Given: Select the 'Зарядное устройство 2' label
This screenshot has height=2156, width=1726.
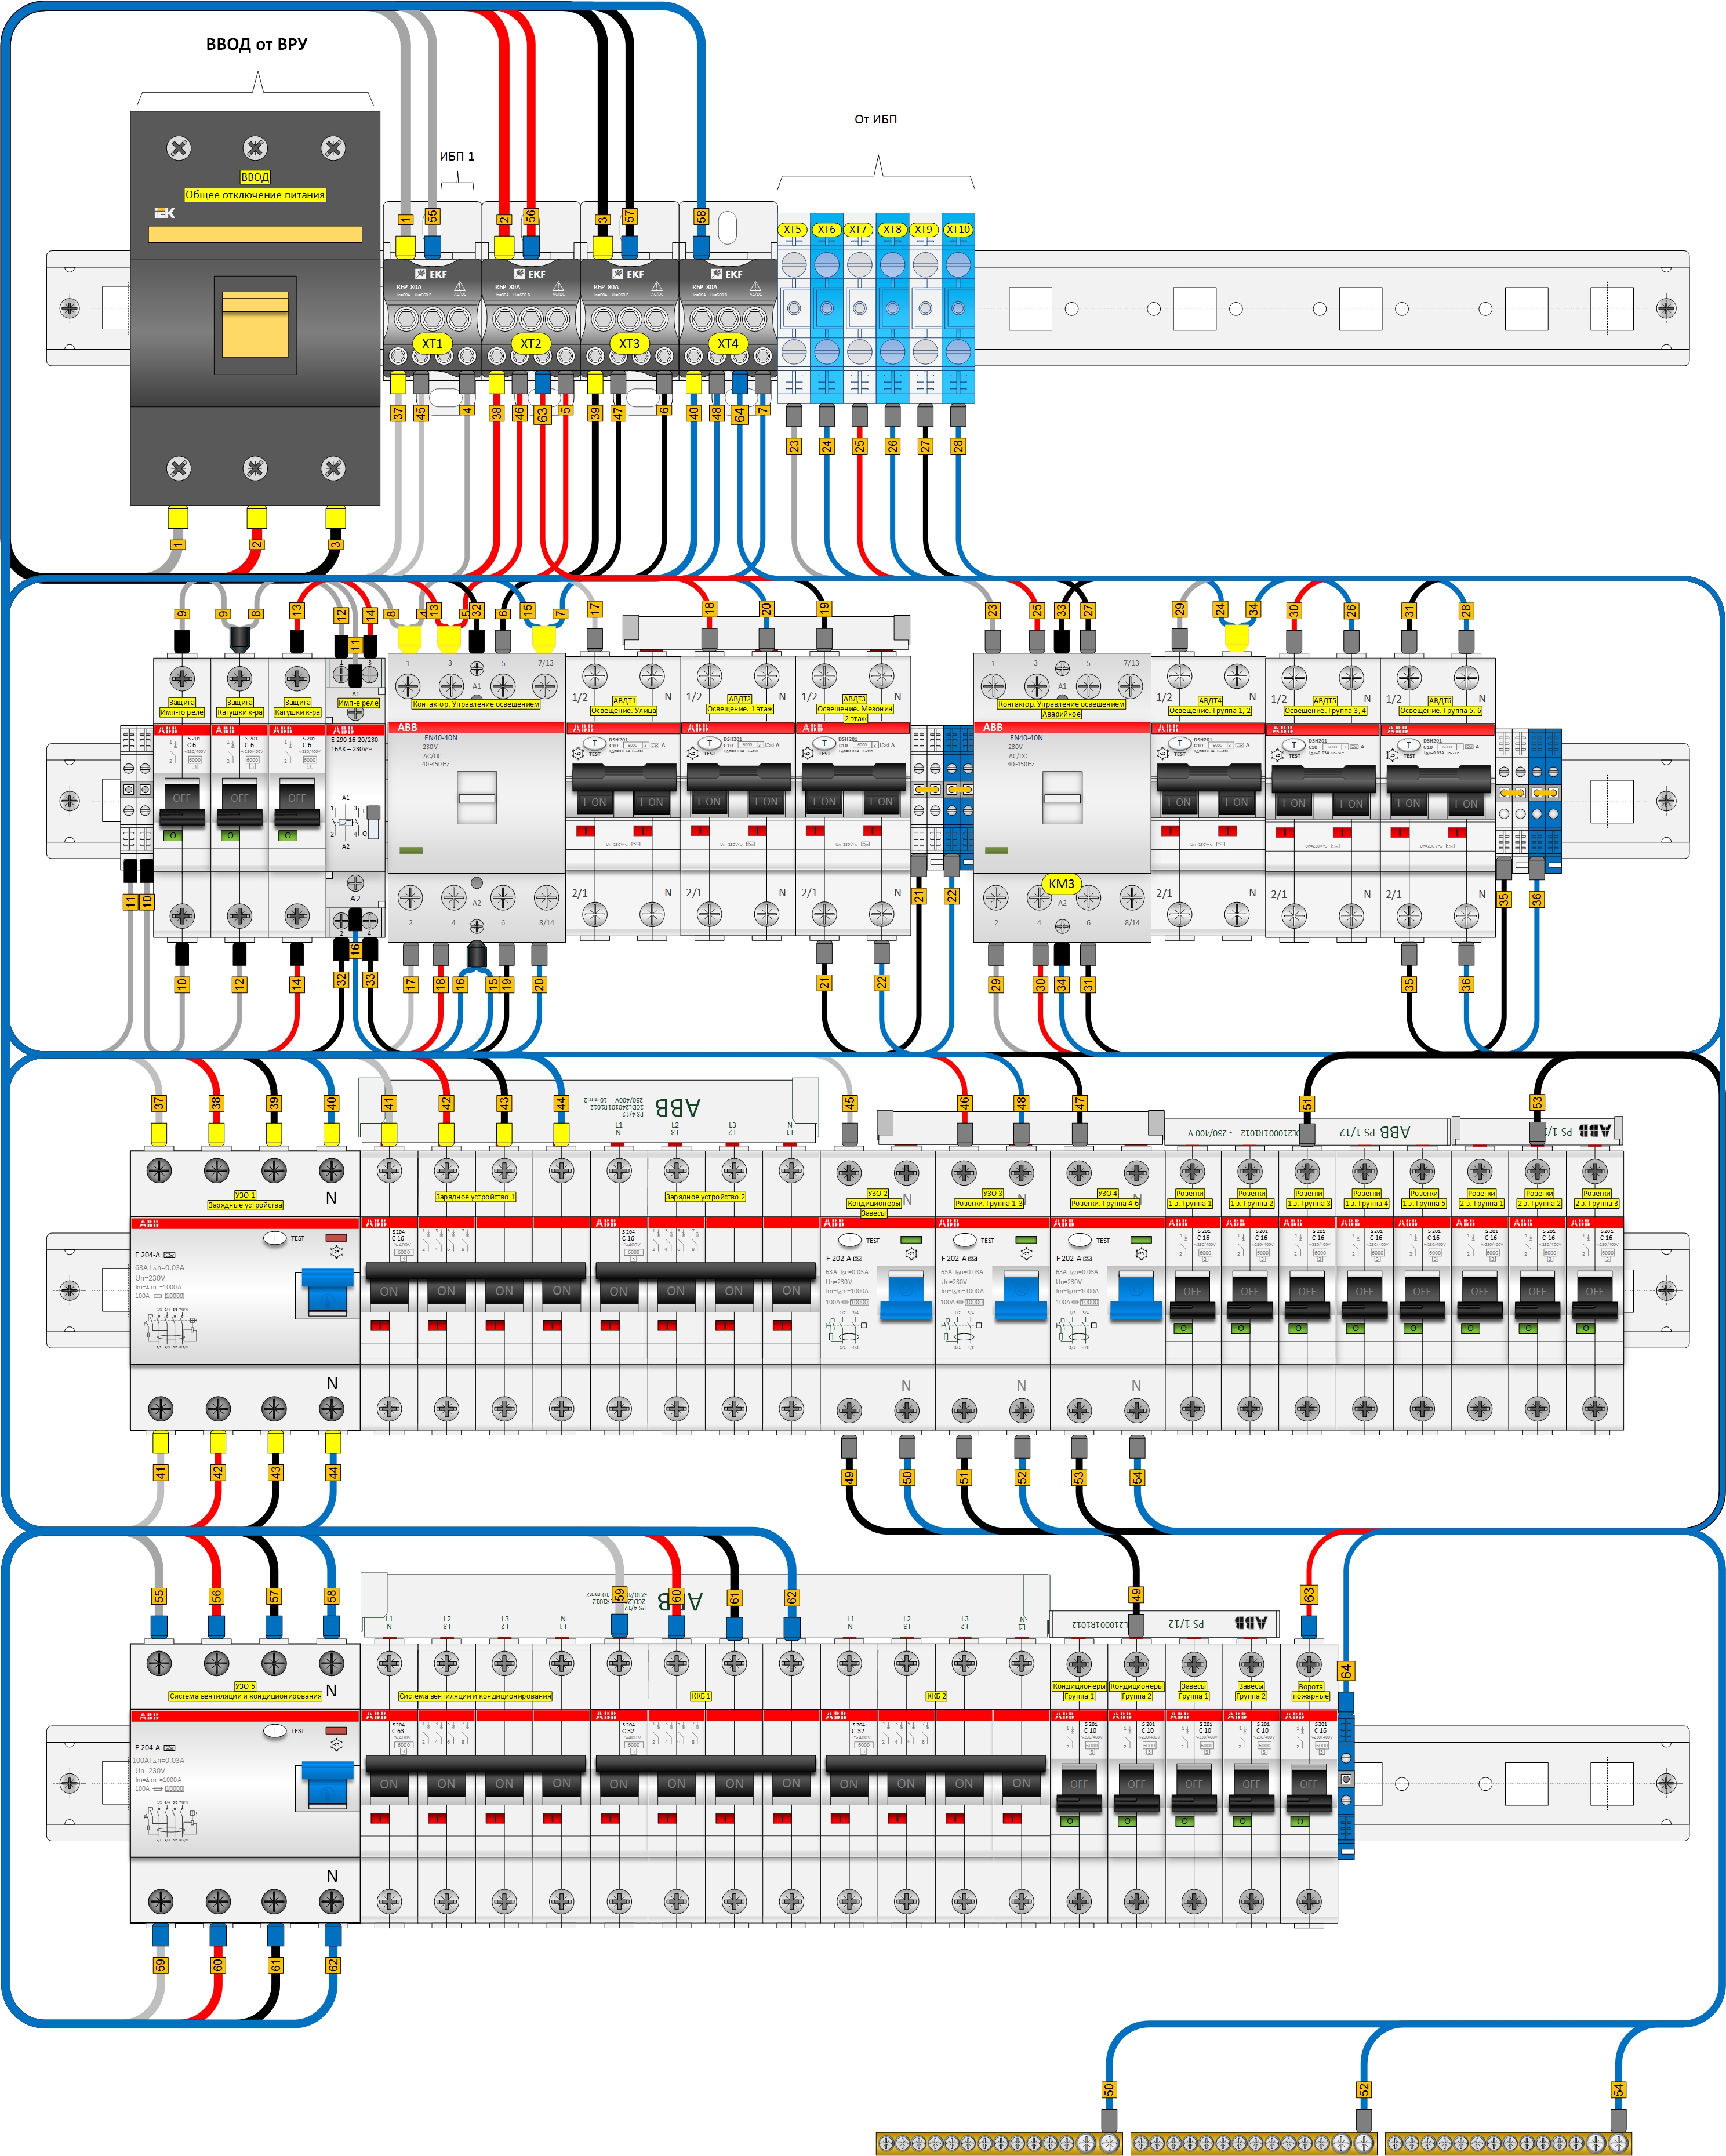Looking at the screenshot, I should (705, 1197).
